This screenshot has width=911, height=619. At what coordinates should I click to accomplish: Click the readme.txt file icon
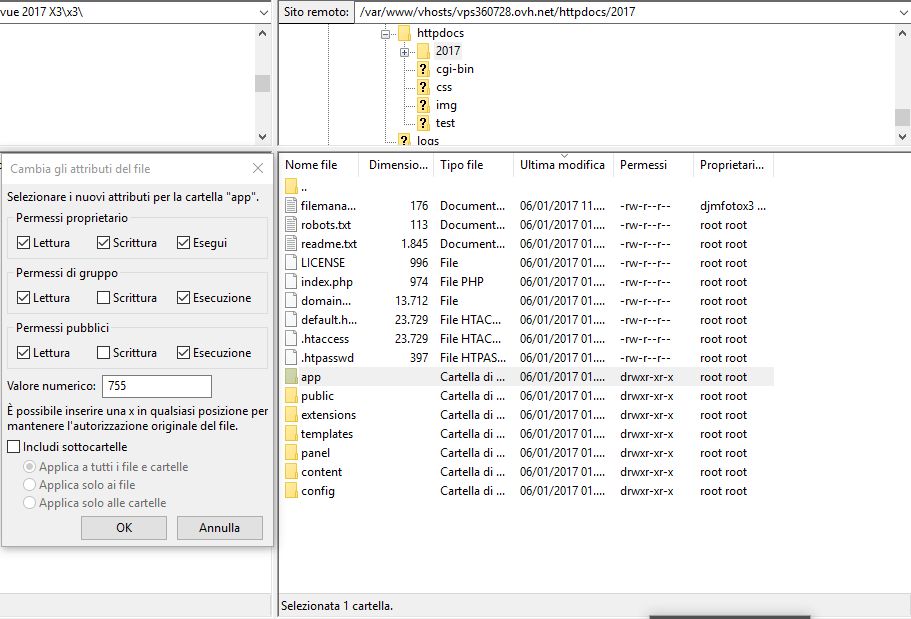tap(291, 244)
